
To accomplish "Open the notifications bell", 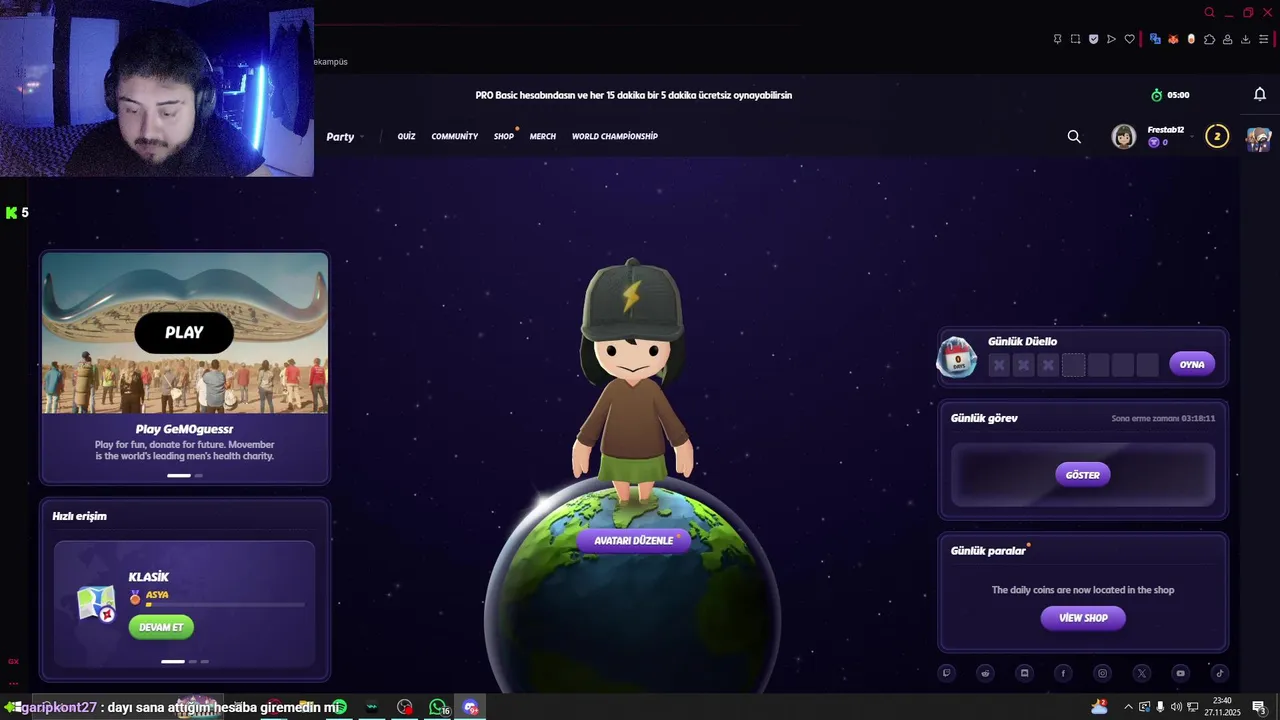I will pos(1260,94).
